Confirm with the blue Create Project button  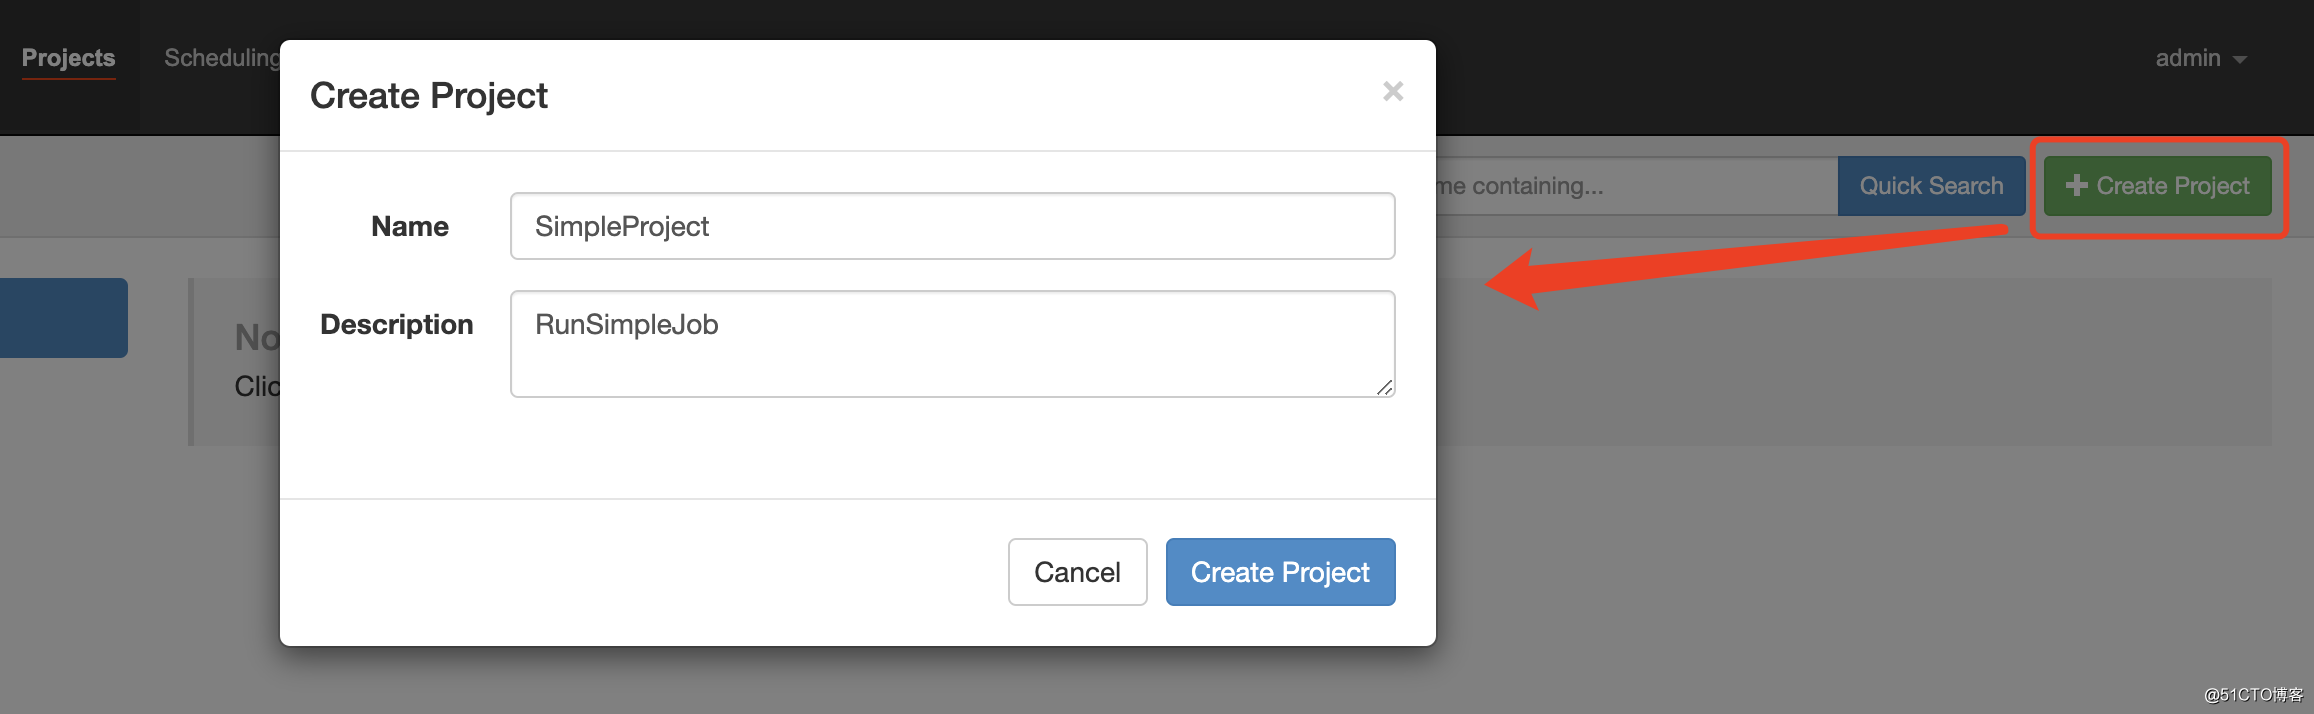click(x=1280, y=572)
